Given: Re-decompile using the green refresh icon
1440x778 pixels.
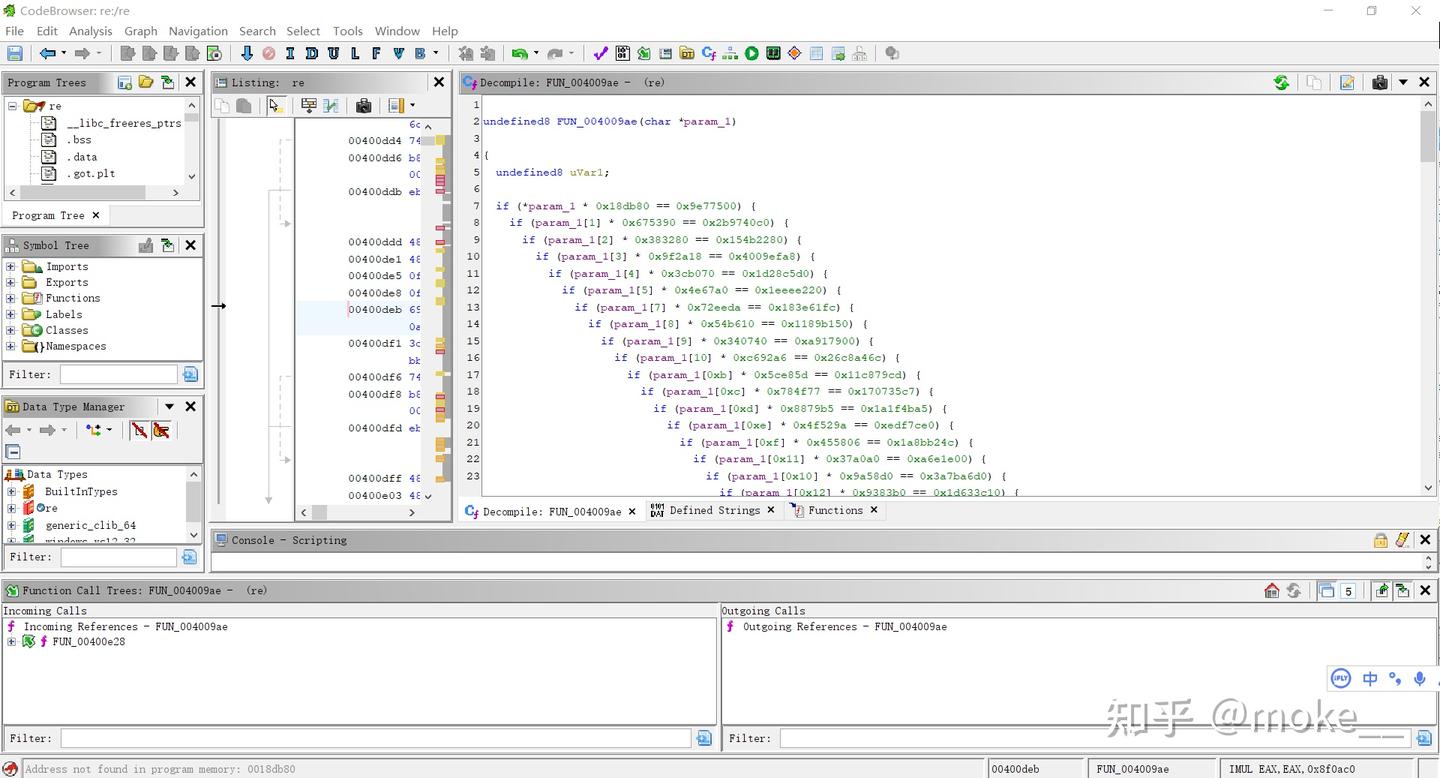Looking at the screenshot, I should point(1281,83).
